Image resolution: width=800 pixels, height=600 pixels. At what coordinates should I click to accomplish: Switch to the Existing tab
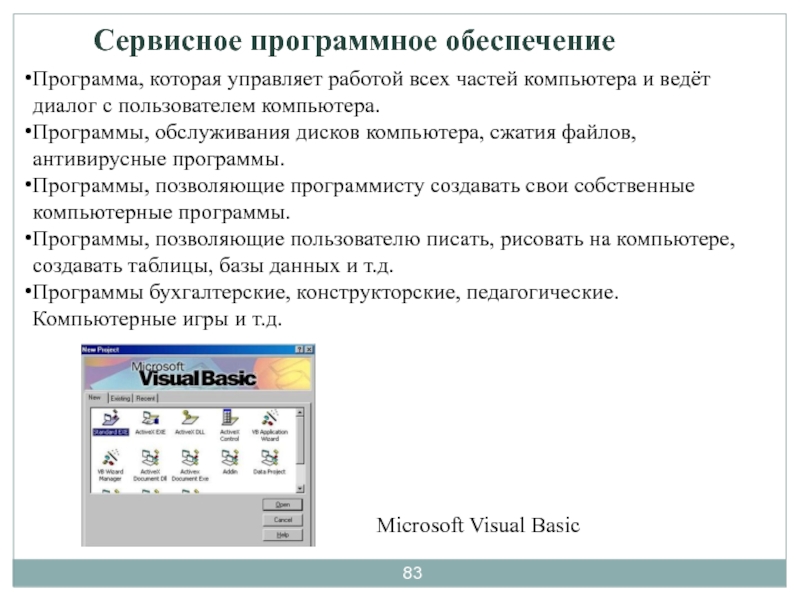click(120, 397)
